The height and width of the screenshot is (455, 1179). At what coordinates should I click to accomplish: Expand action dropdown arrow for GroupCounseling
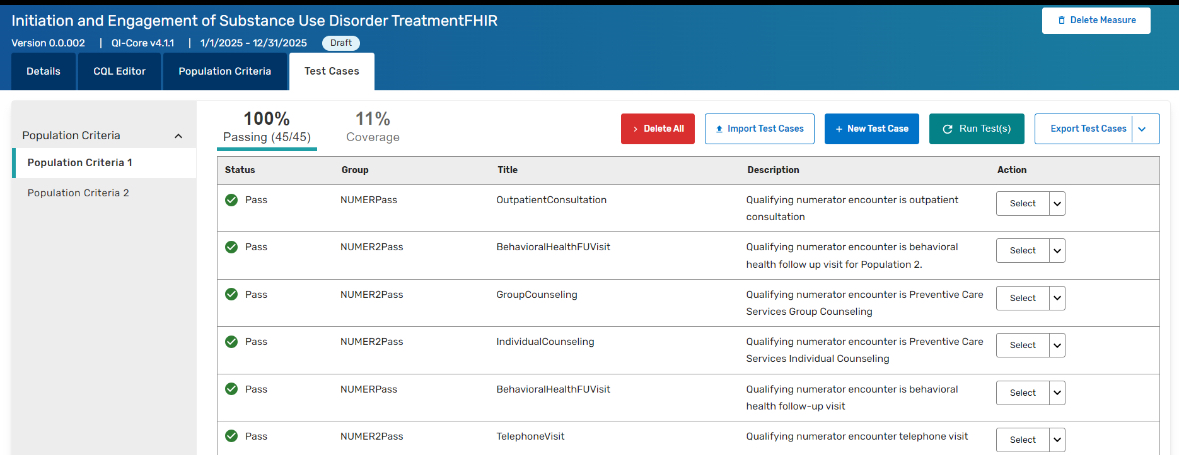1057,298
